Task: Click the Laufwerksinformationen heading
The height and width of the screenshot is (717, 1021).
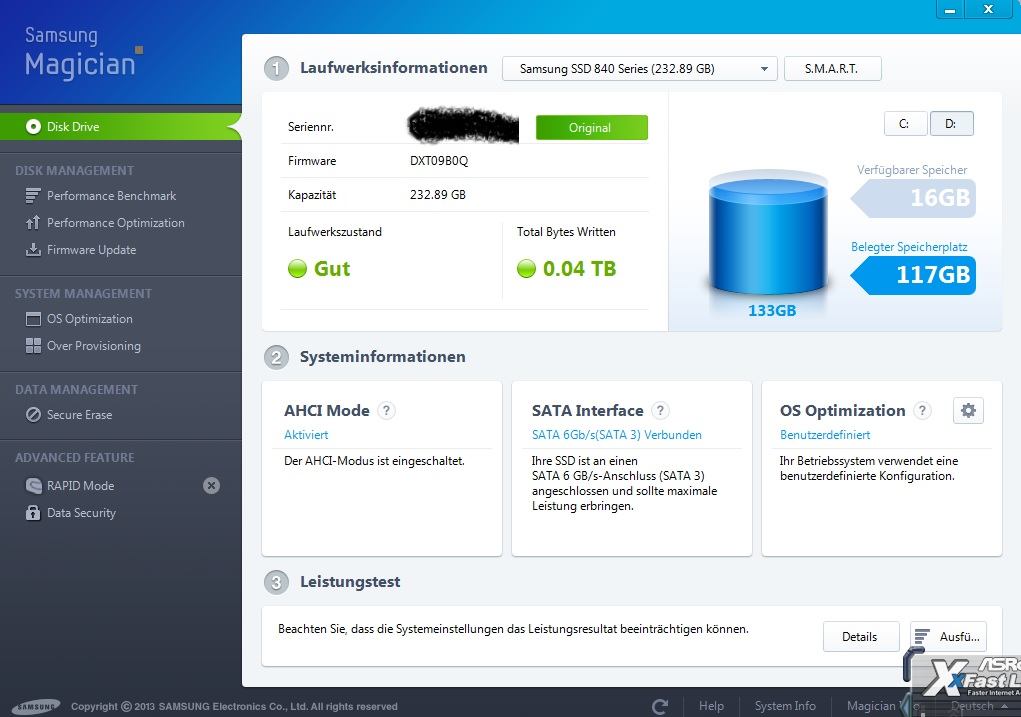Action: click(393, 68)
